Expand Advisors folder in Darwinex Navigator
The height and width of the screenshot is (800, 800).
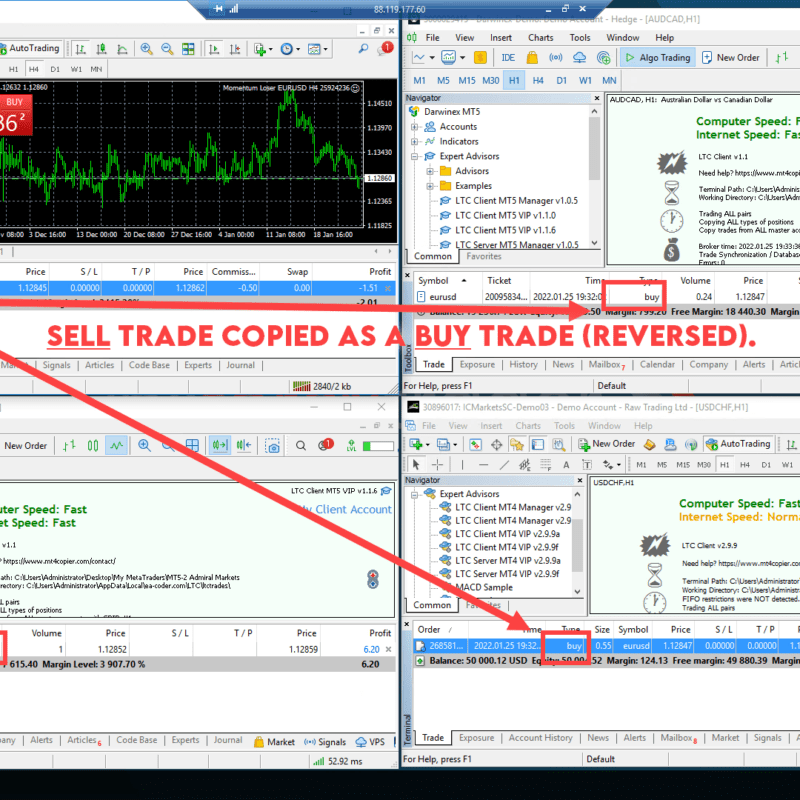click(x=430, y=171)
